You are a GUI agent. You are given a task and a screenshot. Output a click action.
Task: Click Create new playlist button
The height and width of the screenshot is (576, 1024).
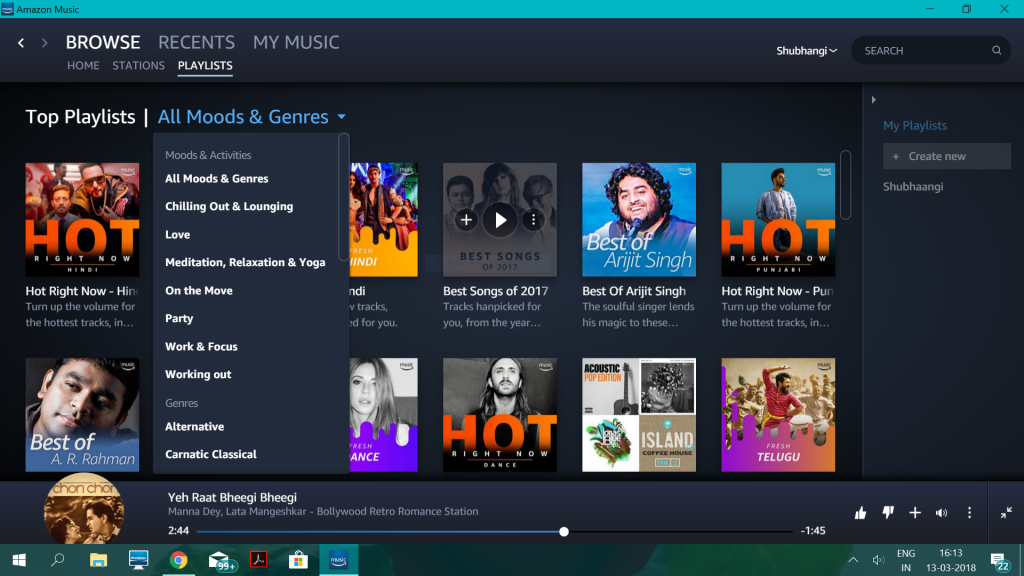pyautogui.click(x=947, y=156)
